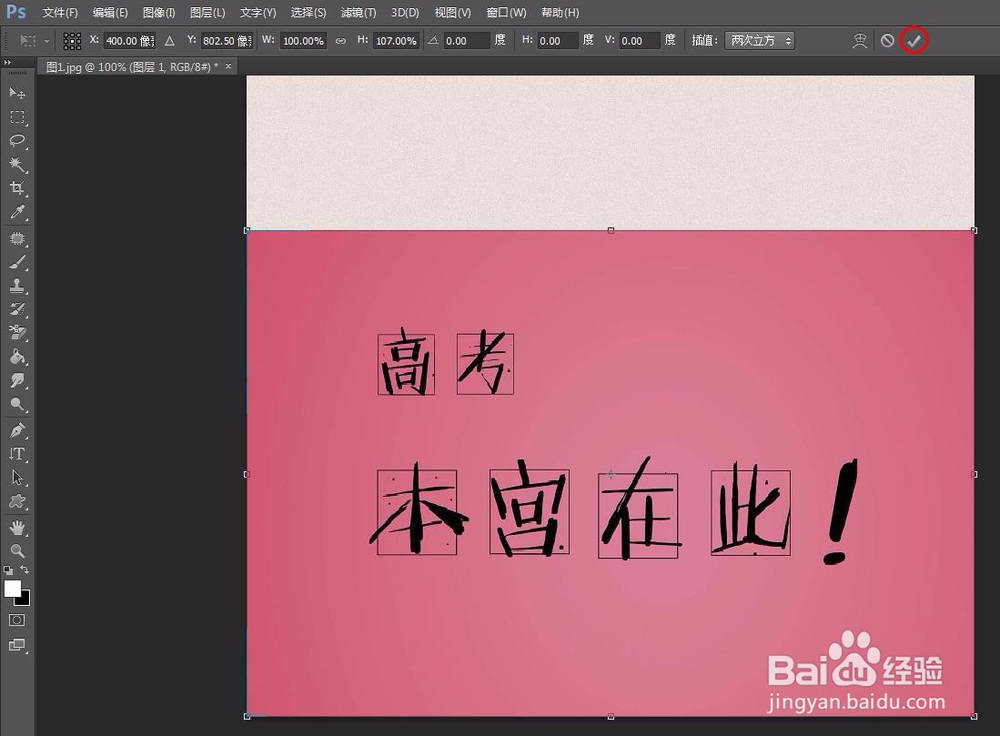Click the top-center transform handle
The height and width of the screenshot is (736, 1000).
click(610, 230)
